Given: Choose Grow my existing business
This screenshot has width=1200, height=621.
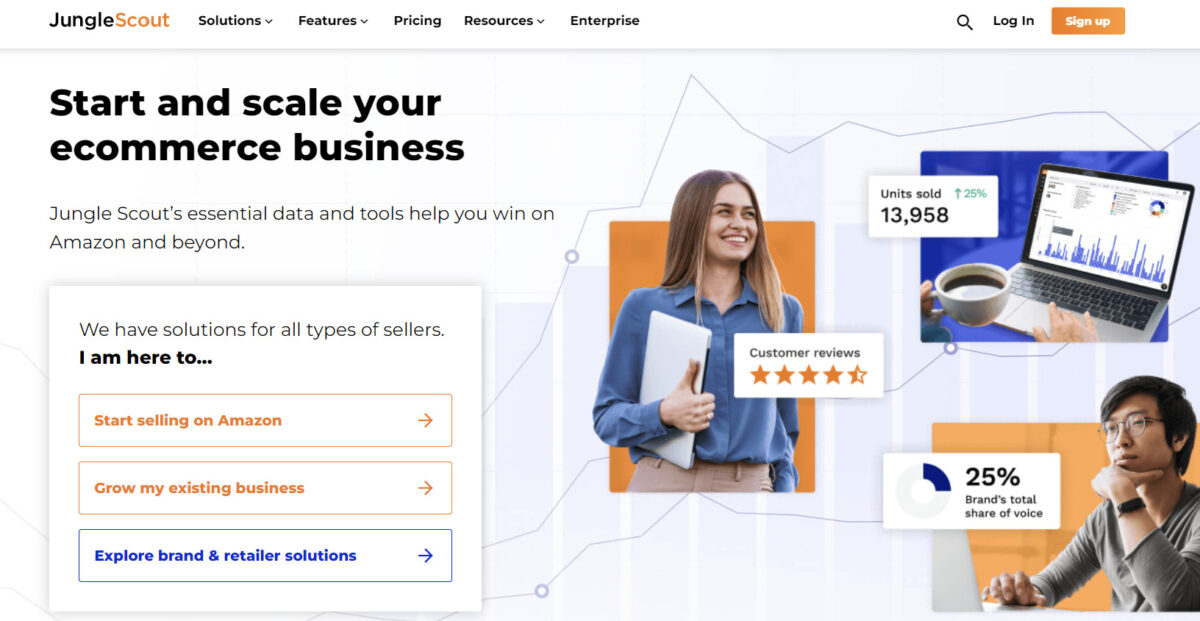Looking at the screenshot, I should (x=265, y=488).
